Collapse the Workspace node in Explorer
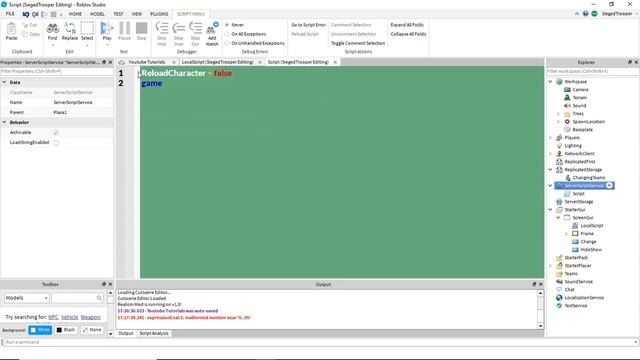640x360 pixels. tap(550, 82)
